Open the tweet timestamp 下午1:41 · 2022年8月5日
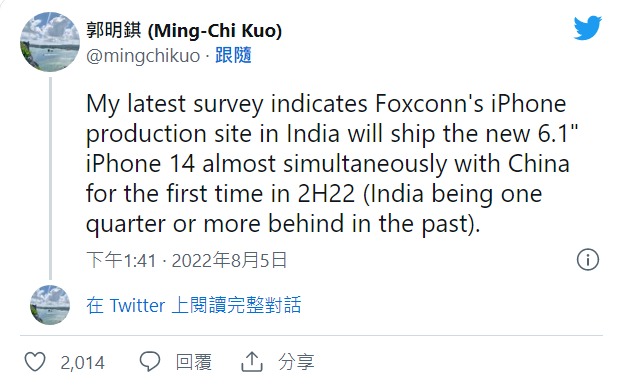 tap(187, 260)
